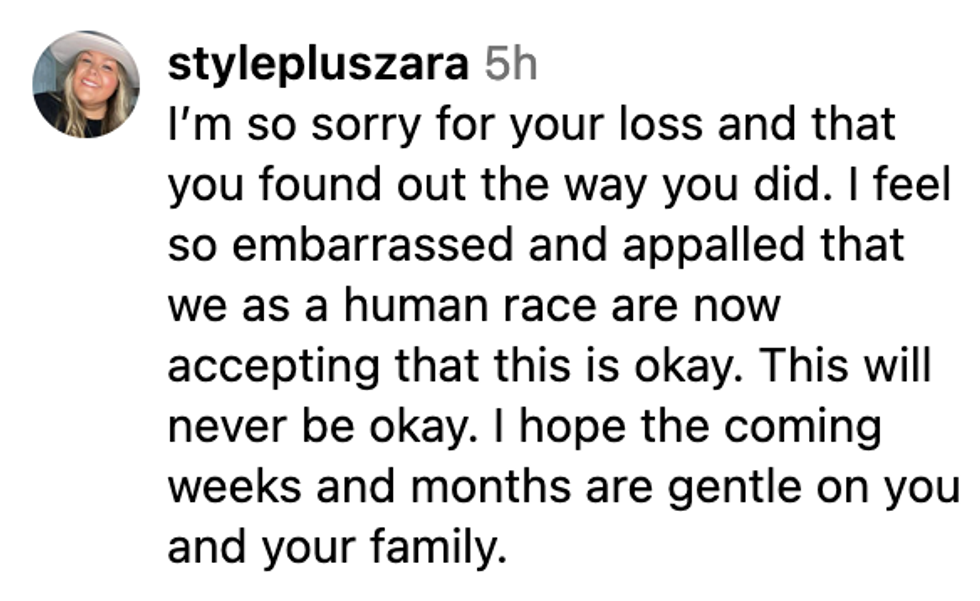Click the 5h comment timestamp
This screenshot has width=980, height=601.
(510, 66)
